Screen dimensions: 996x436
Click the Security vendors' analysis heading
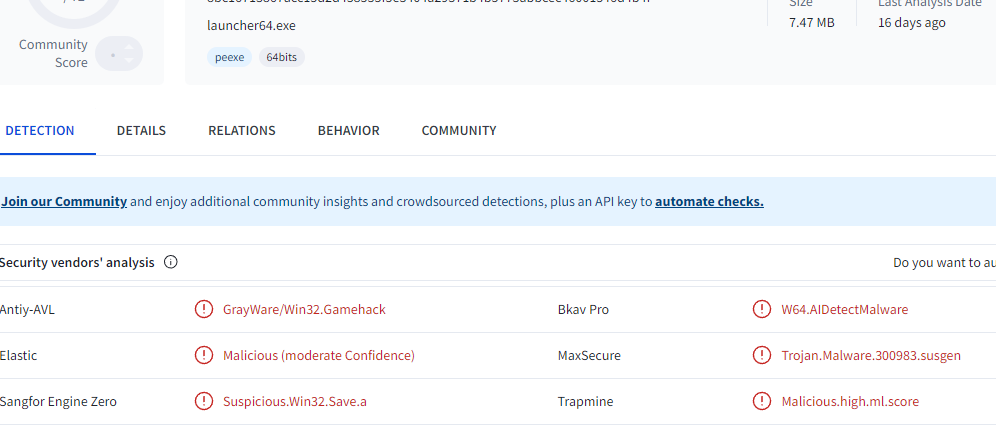tap(77, 262)
